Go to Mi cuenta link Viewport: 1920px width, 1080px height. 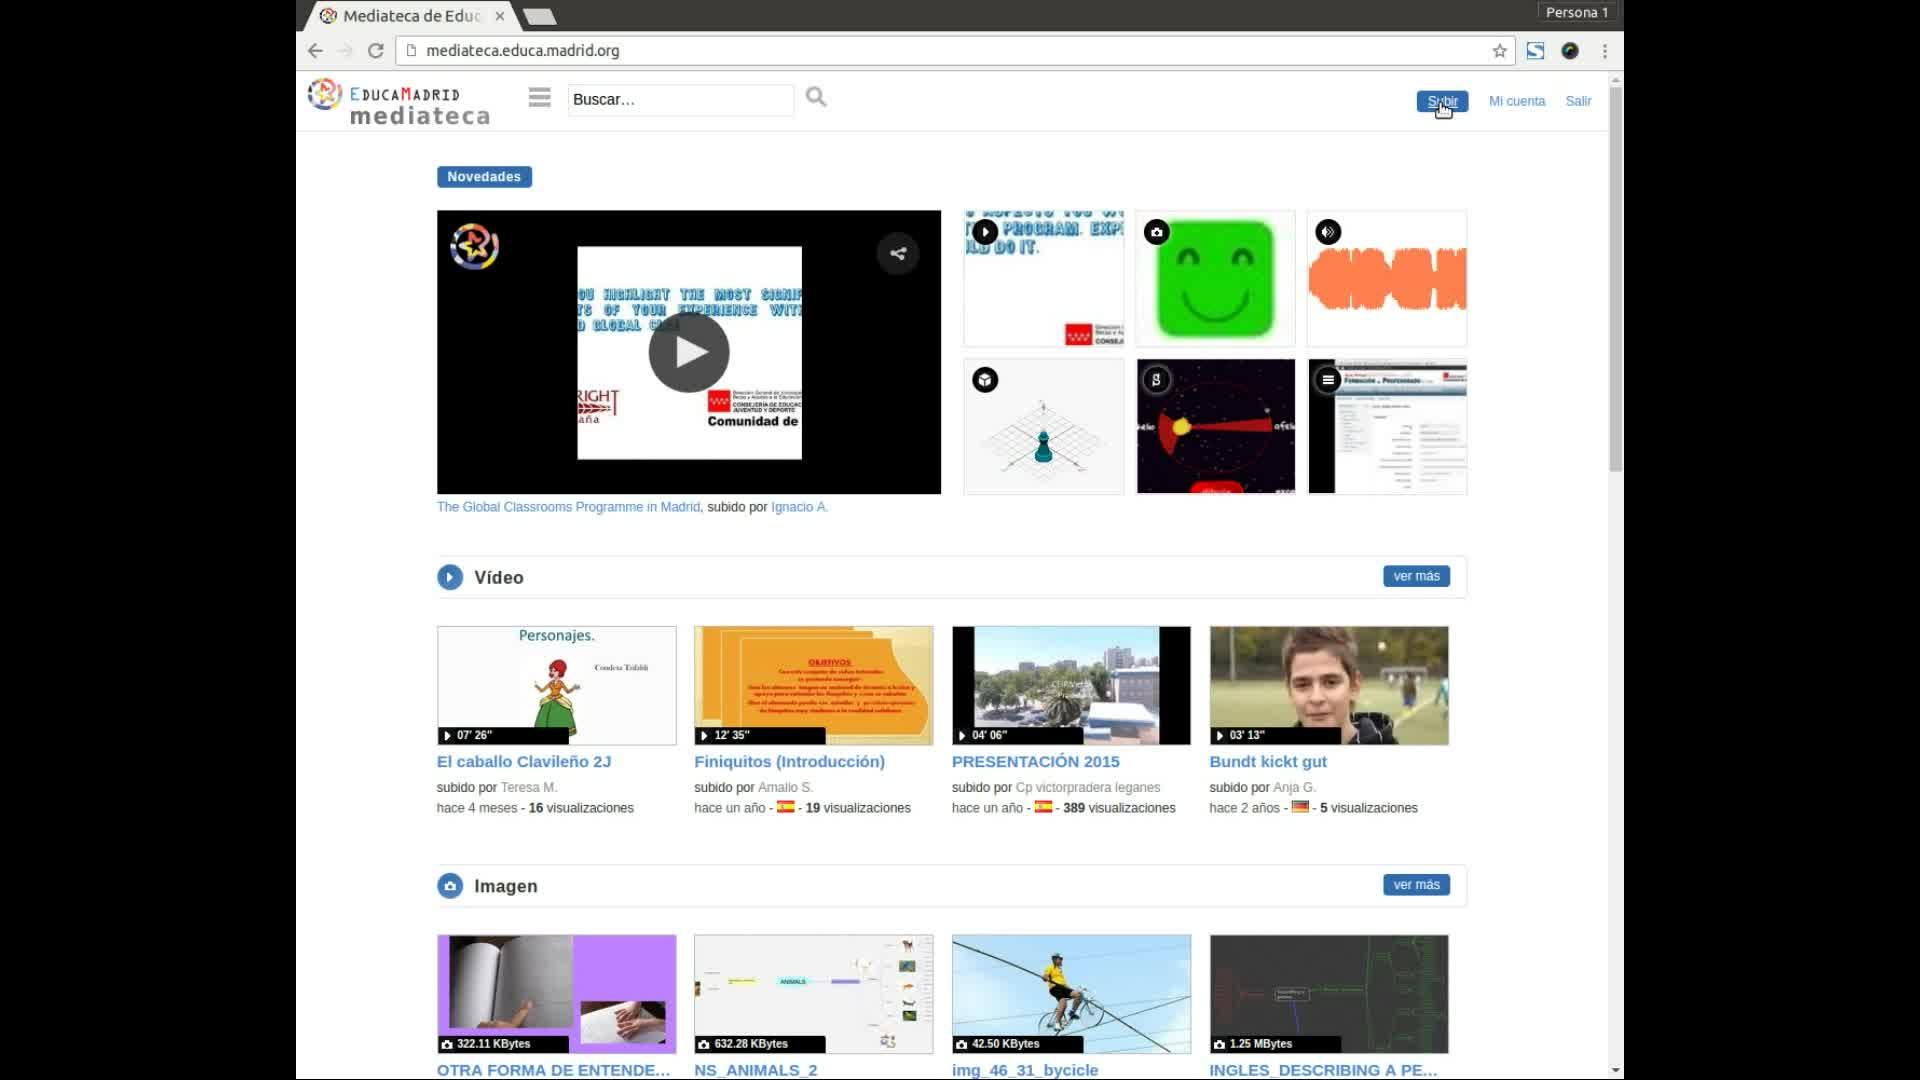tap(1516, 101)
